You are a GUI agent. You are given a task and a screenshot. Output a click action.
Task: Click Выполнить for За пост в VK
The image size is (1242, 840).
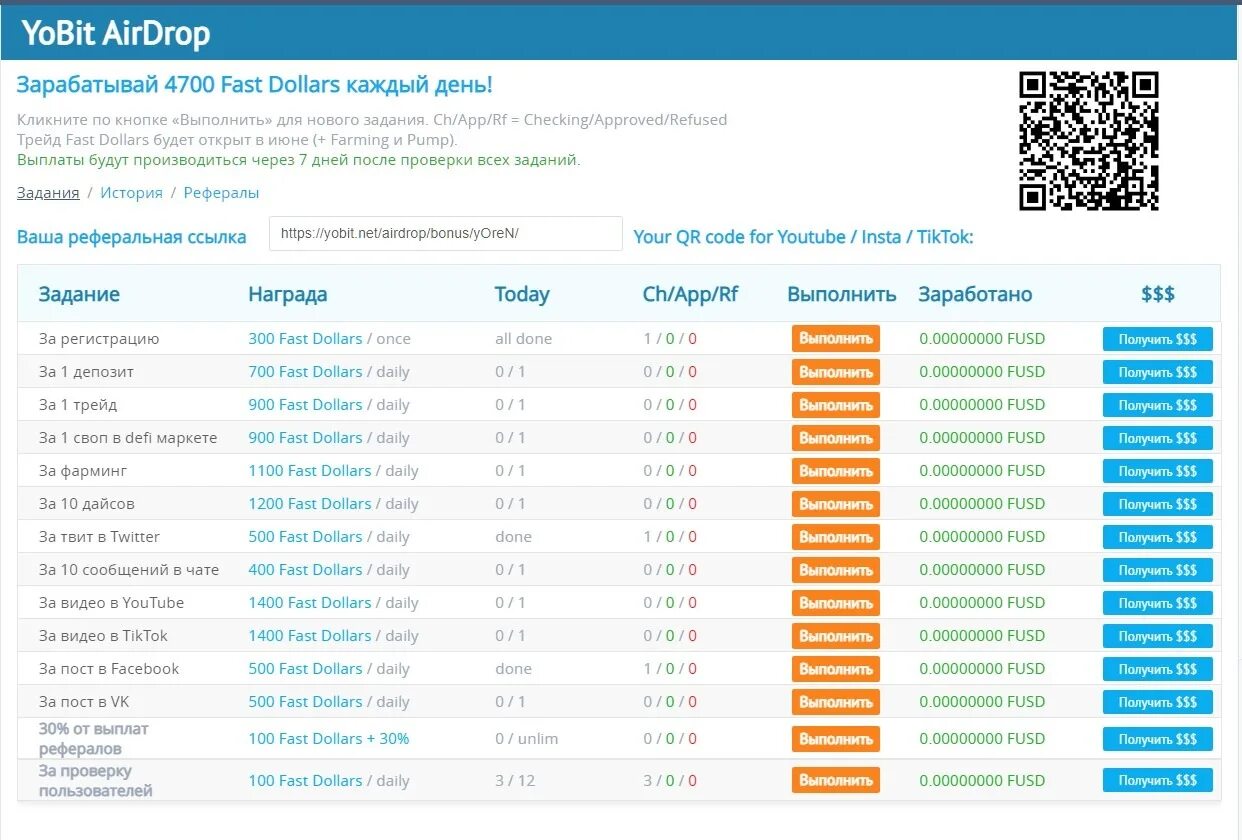(836, 702)
